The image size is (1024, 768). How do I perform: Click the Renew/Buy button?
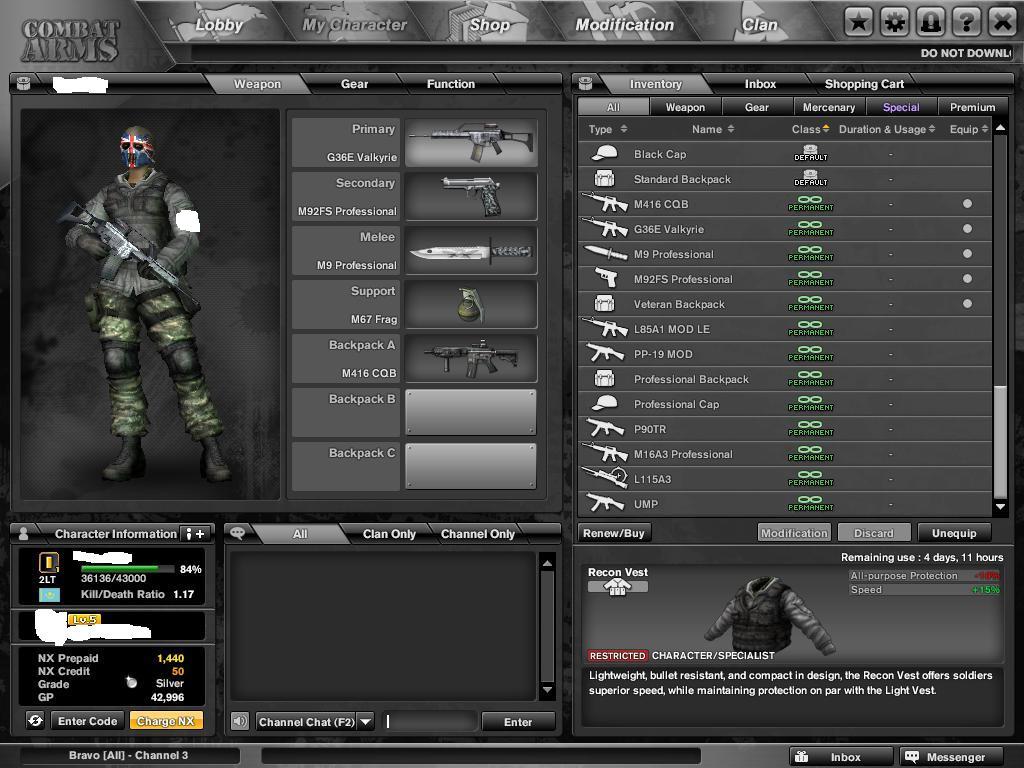pos(614,533)
